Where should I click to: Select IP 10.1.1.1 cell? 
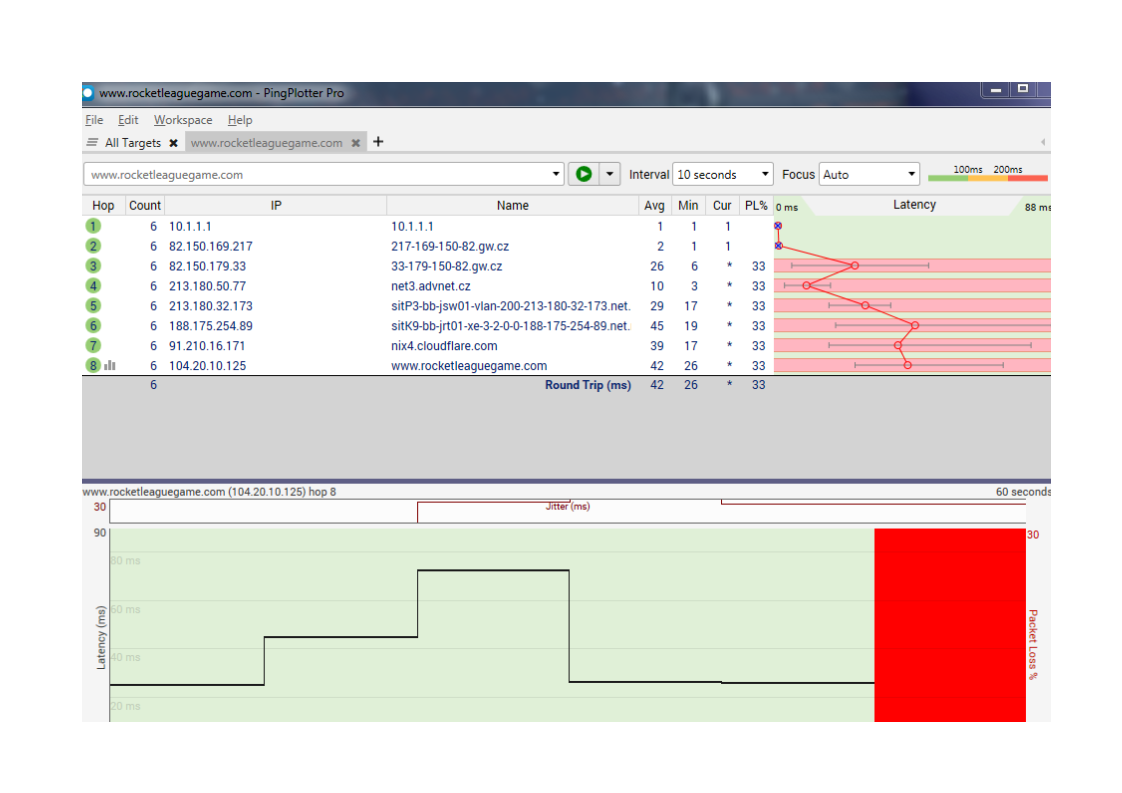(190, 226)
